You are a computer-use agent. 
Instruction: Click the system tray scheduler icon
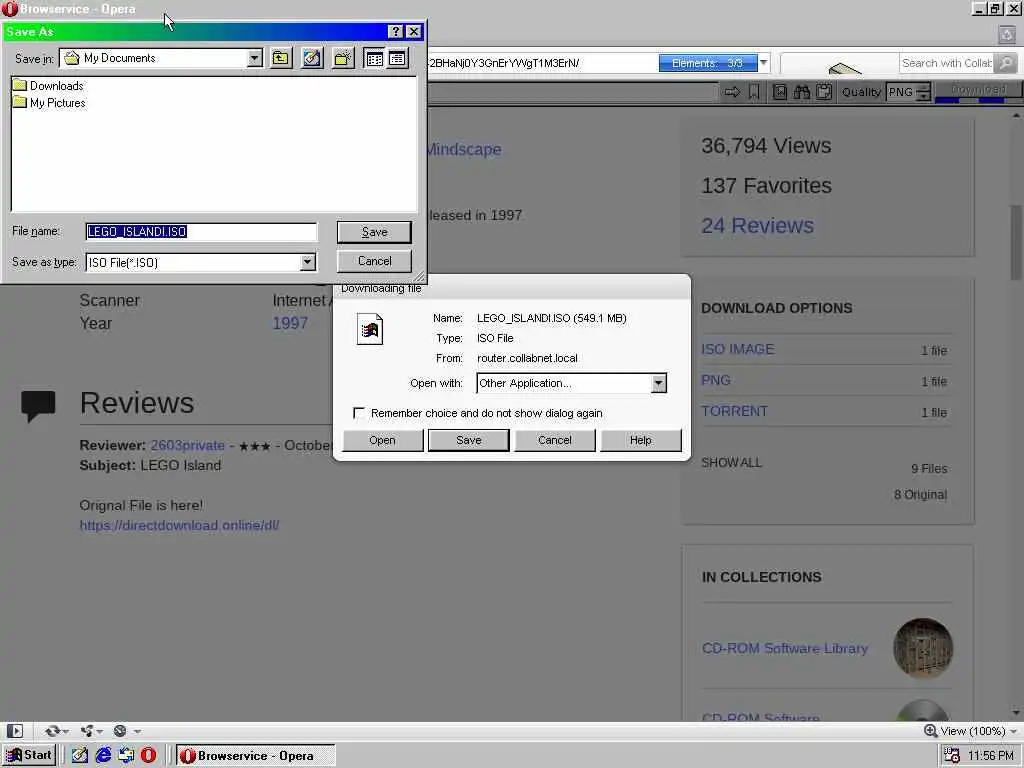pos(952,756)
